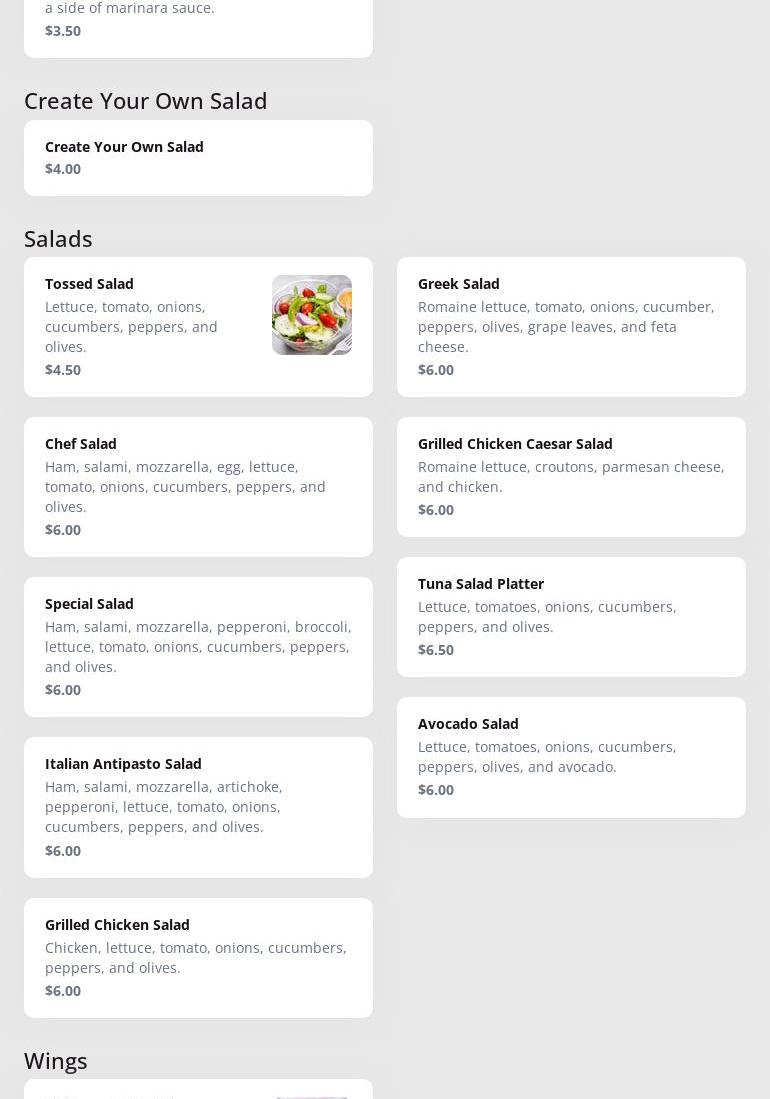Viewport: 770px width, 1099px height.
Task: Select the Italian Antipasto Salad
Action: coord(123,764)
